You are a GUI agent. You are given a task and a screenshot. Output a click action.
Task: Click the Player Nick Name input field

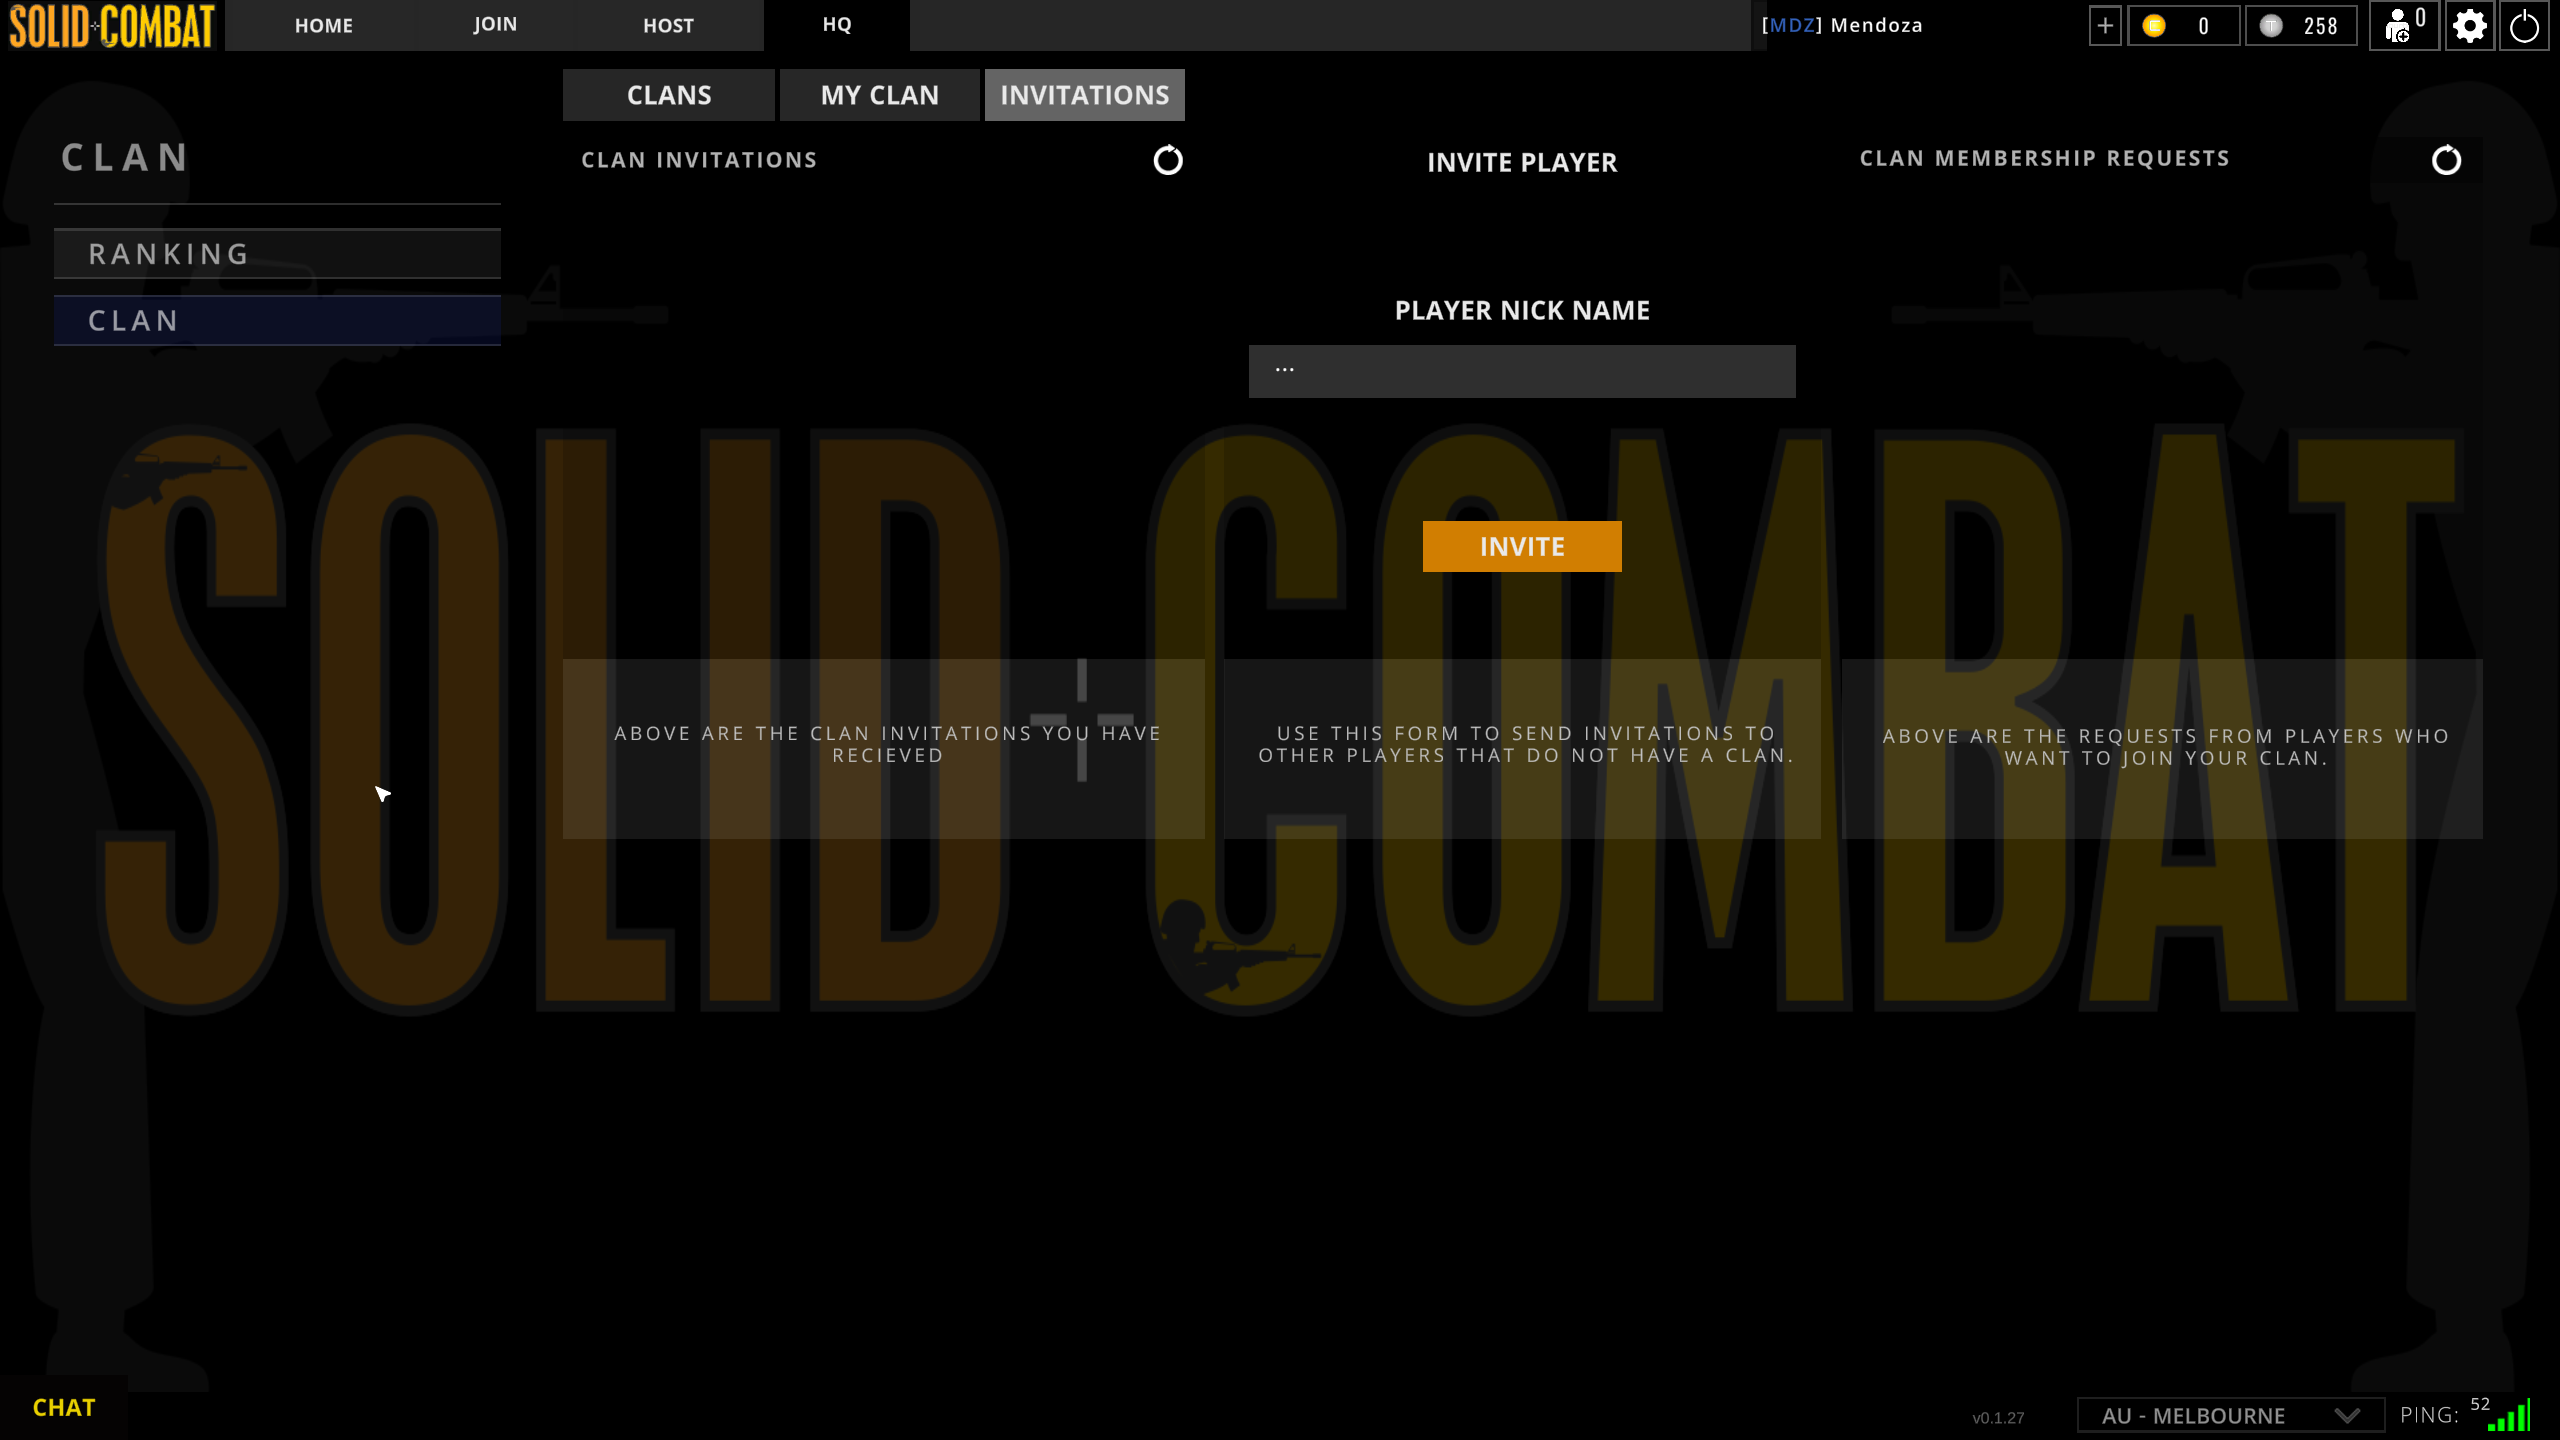[1523, 369]
